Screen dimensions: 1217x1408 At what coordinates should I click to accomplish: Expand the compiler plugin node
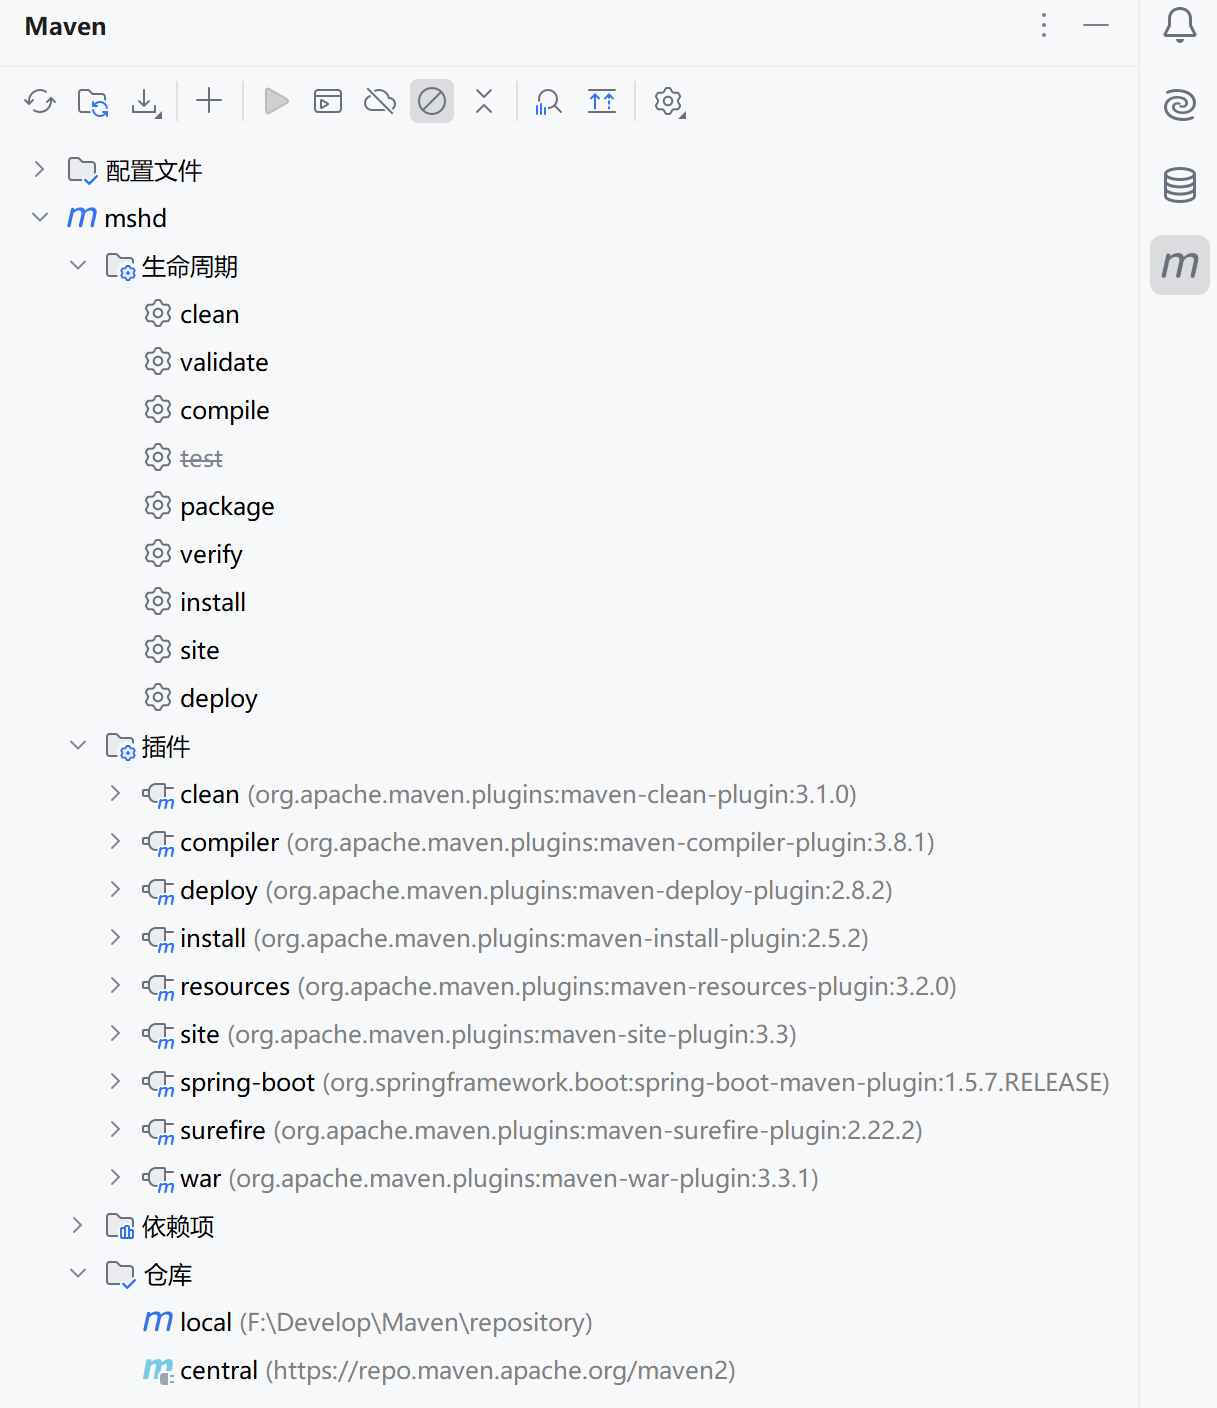click(x=115, y=841)
